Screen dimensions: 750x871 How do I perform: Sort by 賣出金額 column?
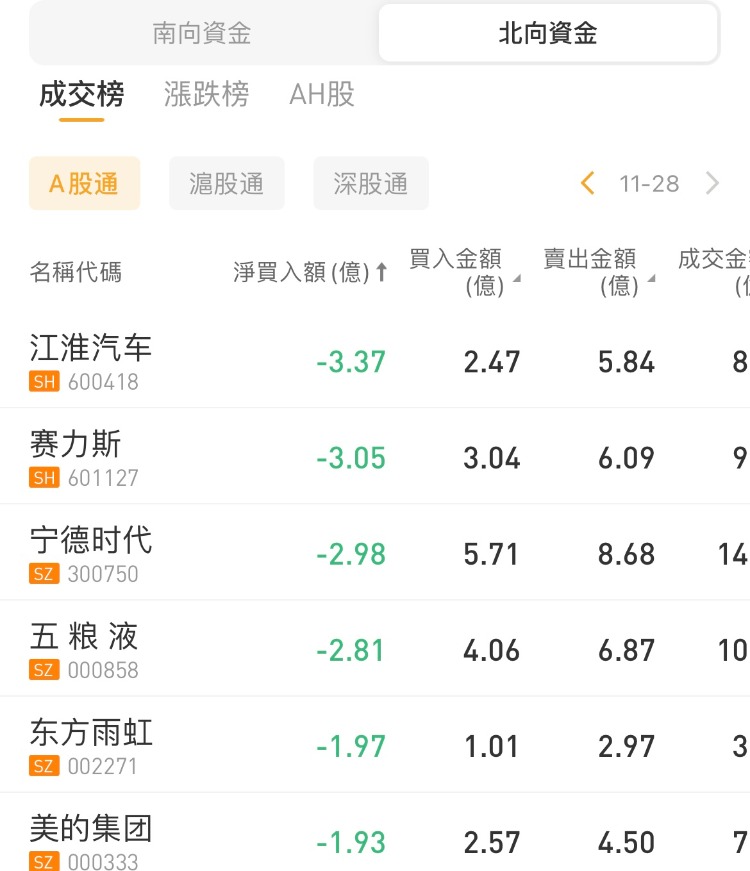pyautogui.click(x=597, y=272)
